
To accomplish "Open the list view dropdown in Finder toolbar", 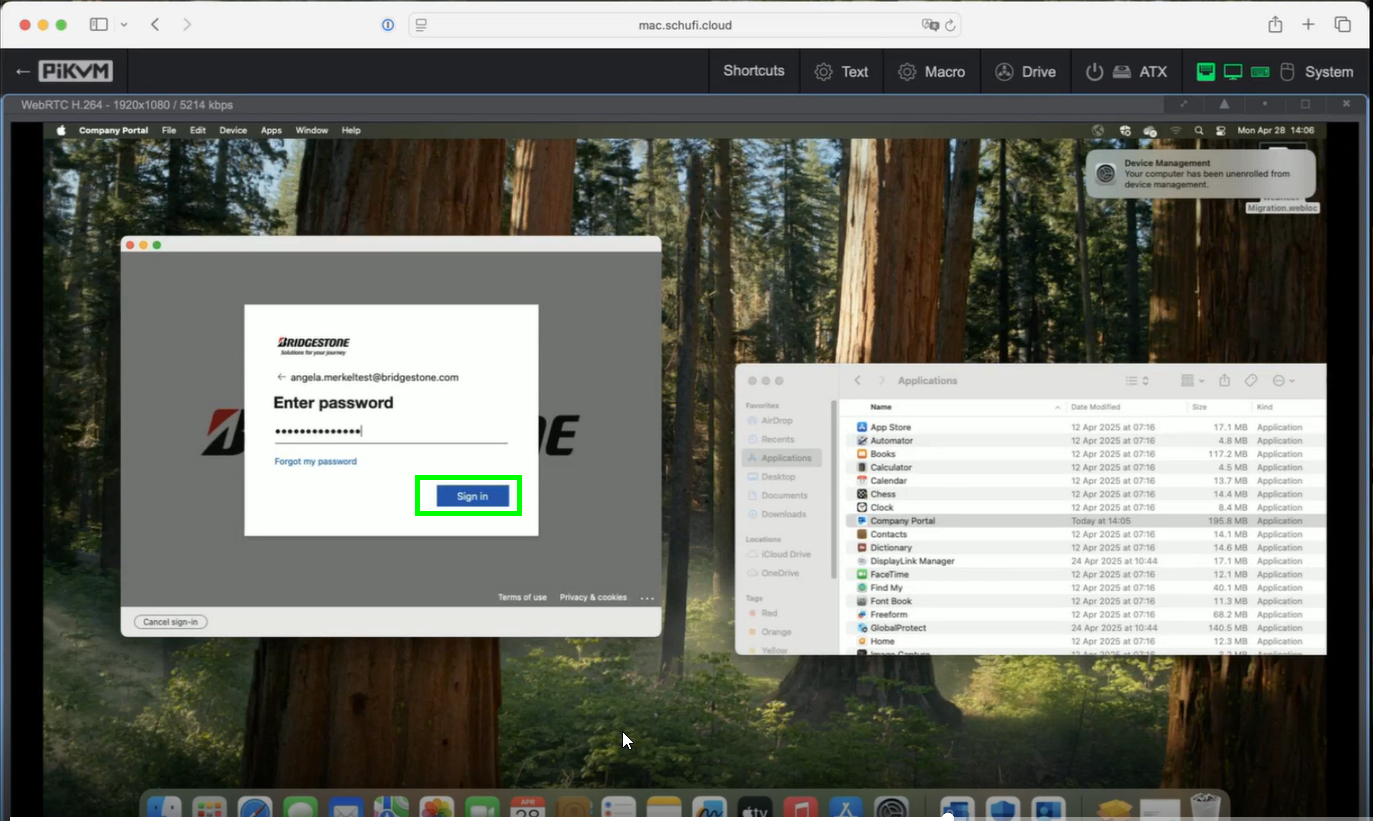I will [x=1137, y=381].
